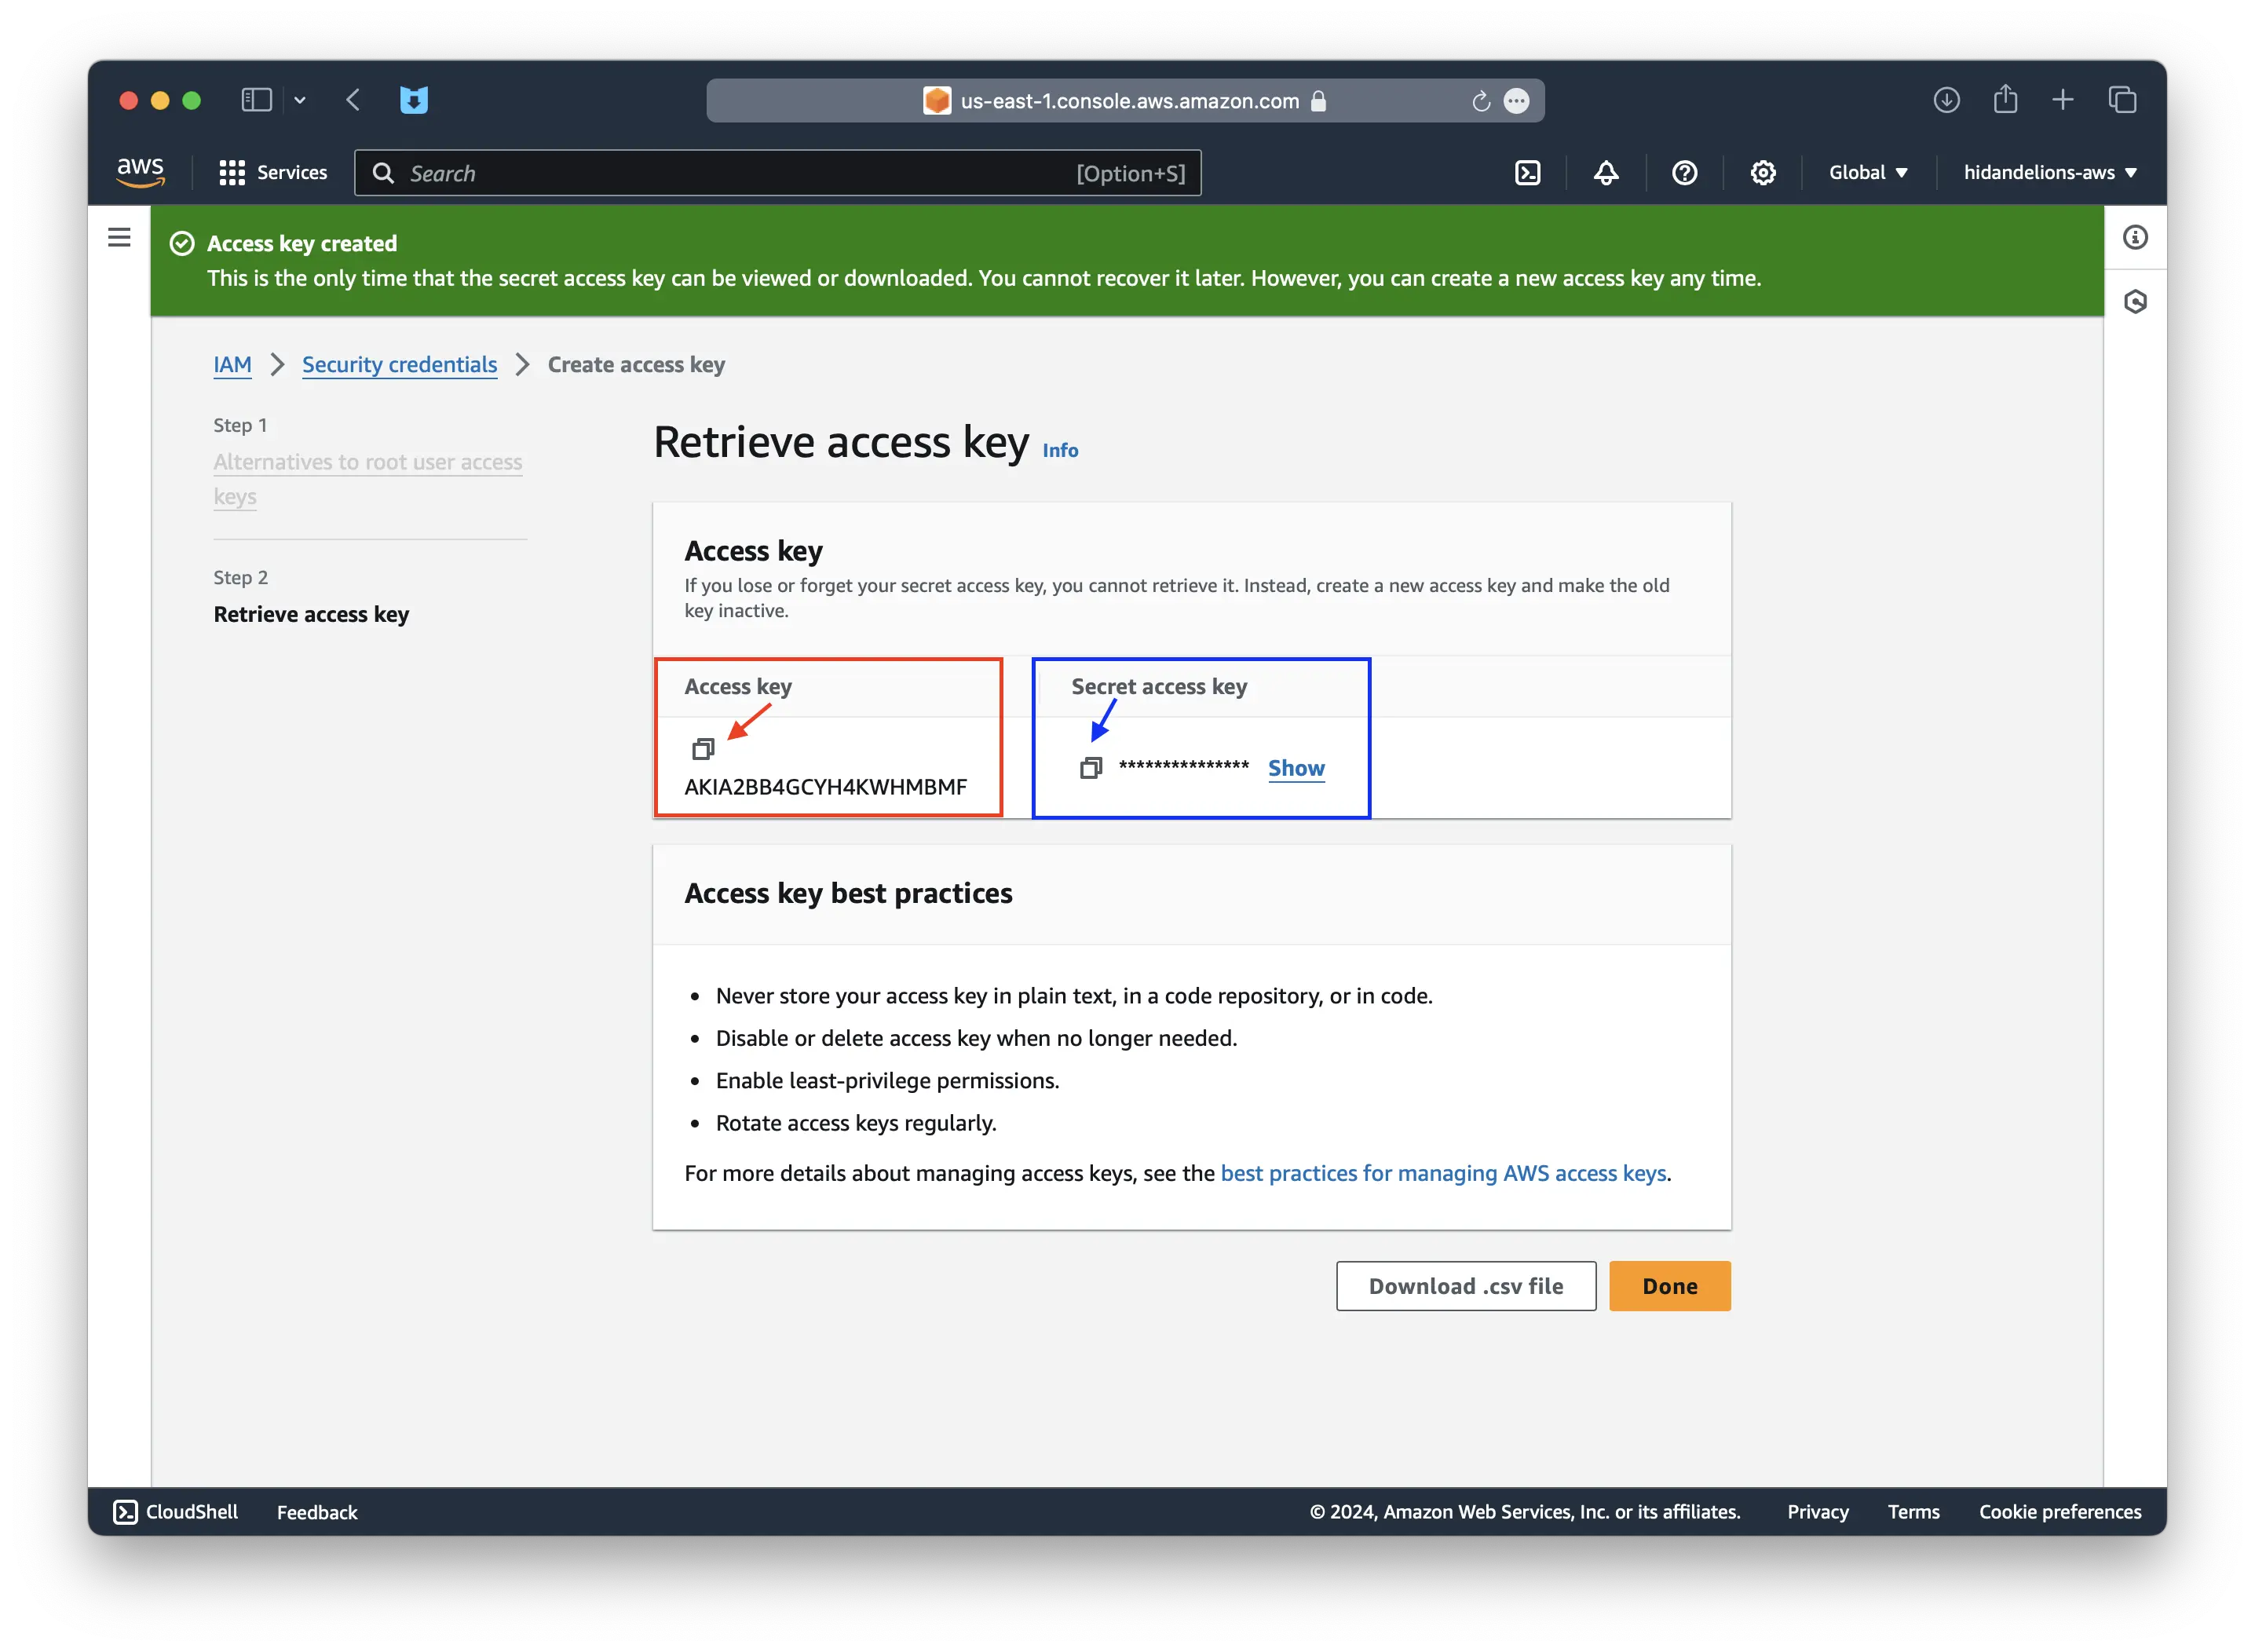Open the info panel icon on right
Image resolution: width=2255 pixels, height=1652 pixels.
pyautogui.click(x=2135, y=237)
